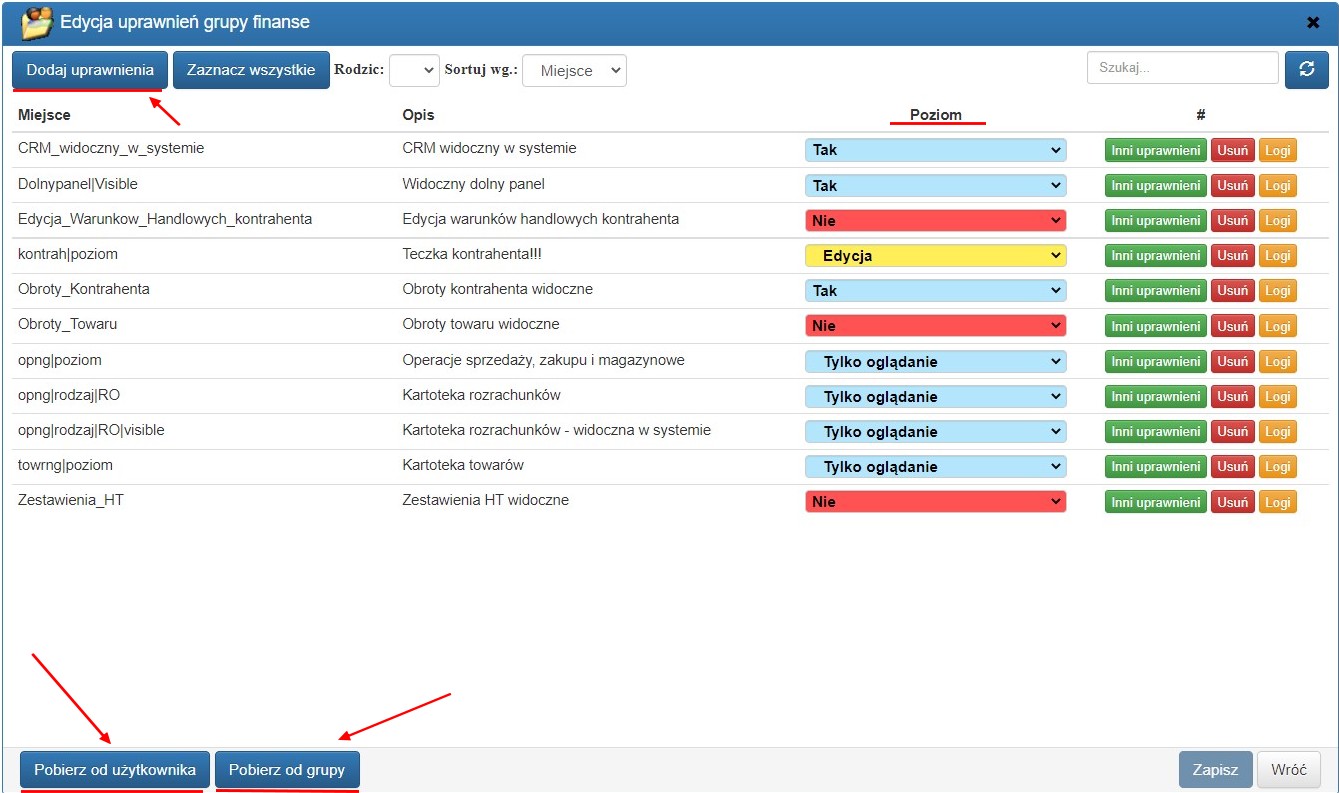1339x793 pixels.
Task: Click Inni uprawnieni for Obroty_Kontrahenta row
Action: coord(1155,291)
